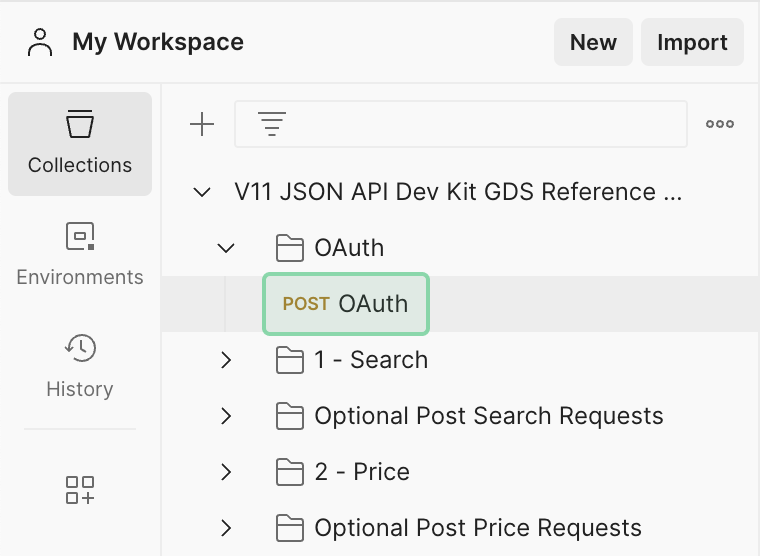Screen dimensions: 760x556
Task: Click the 2 - Price folder icon
Action: [x=290, y=472]
